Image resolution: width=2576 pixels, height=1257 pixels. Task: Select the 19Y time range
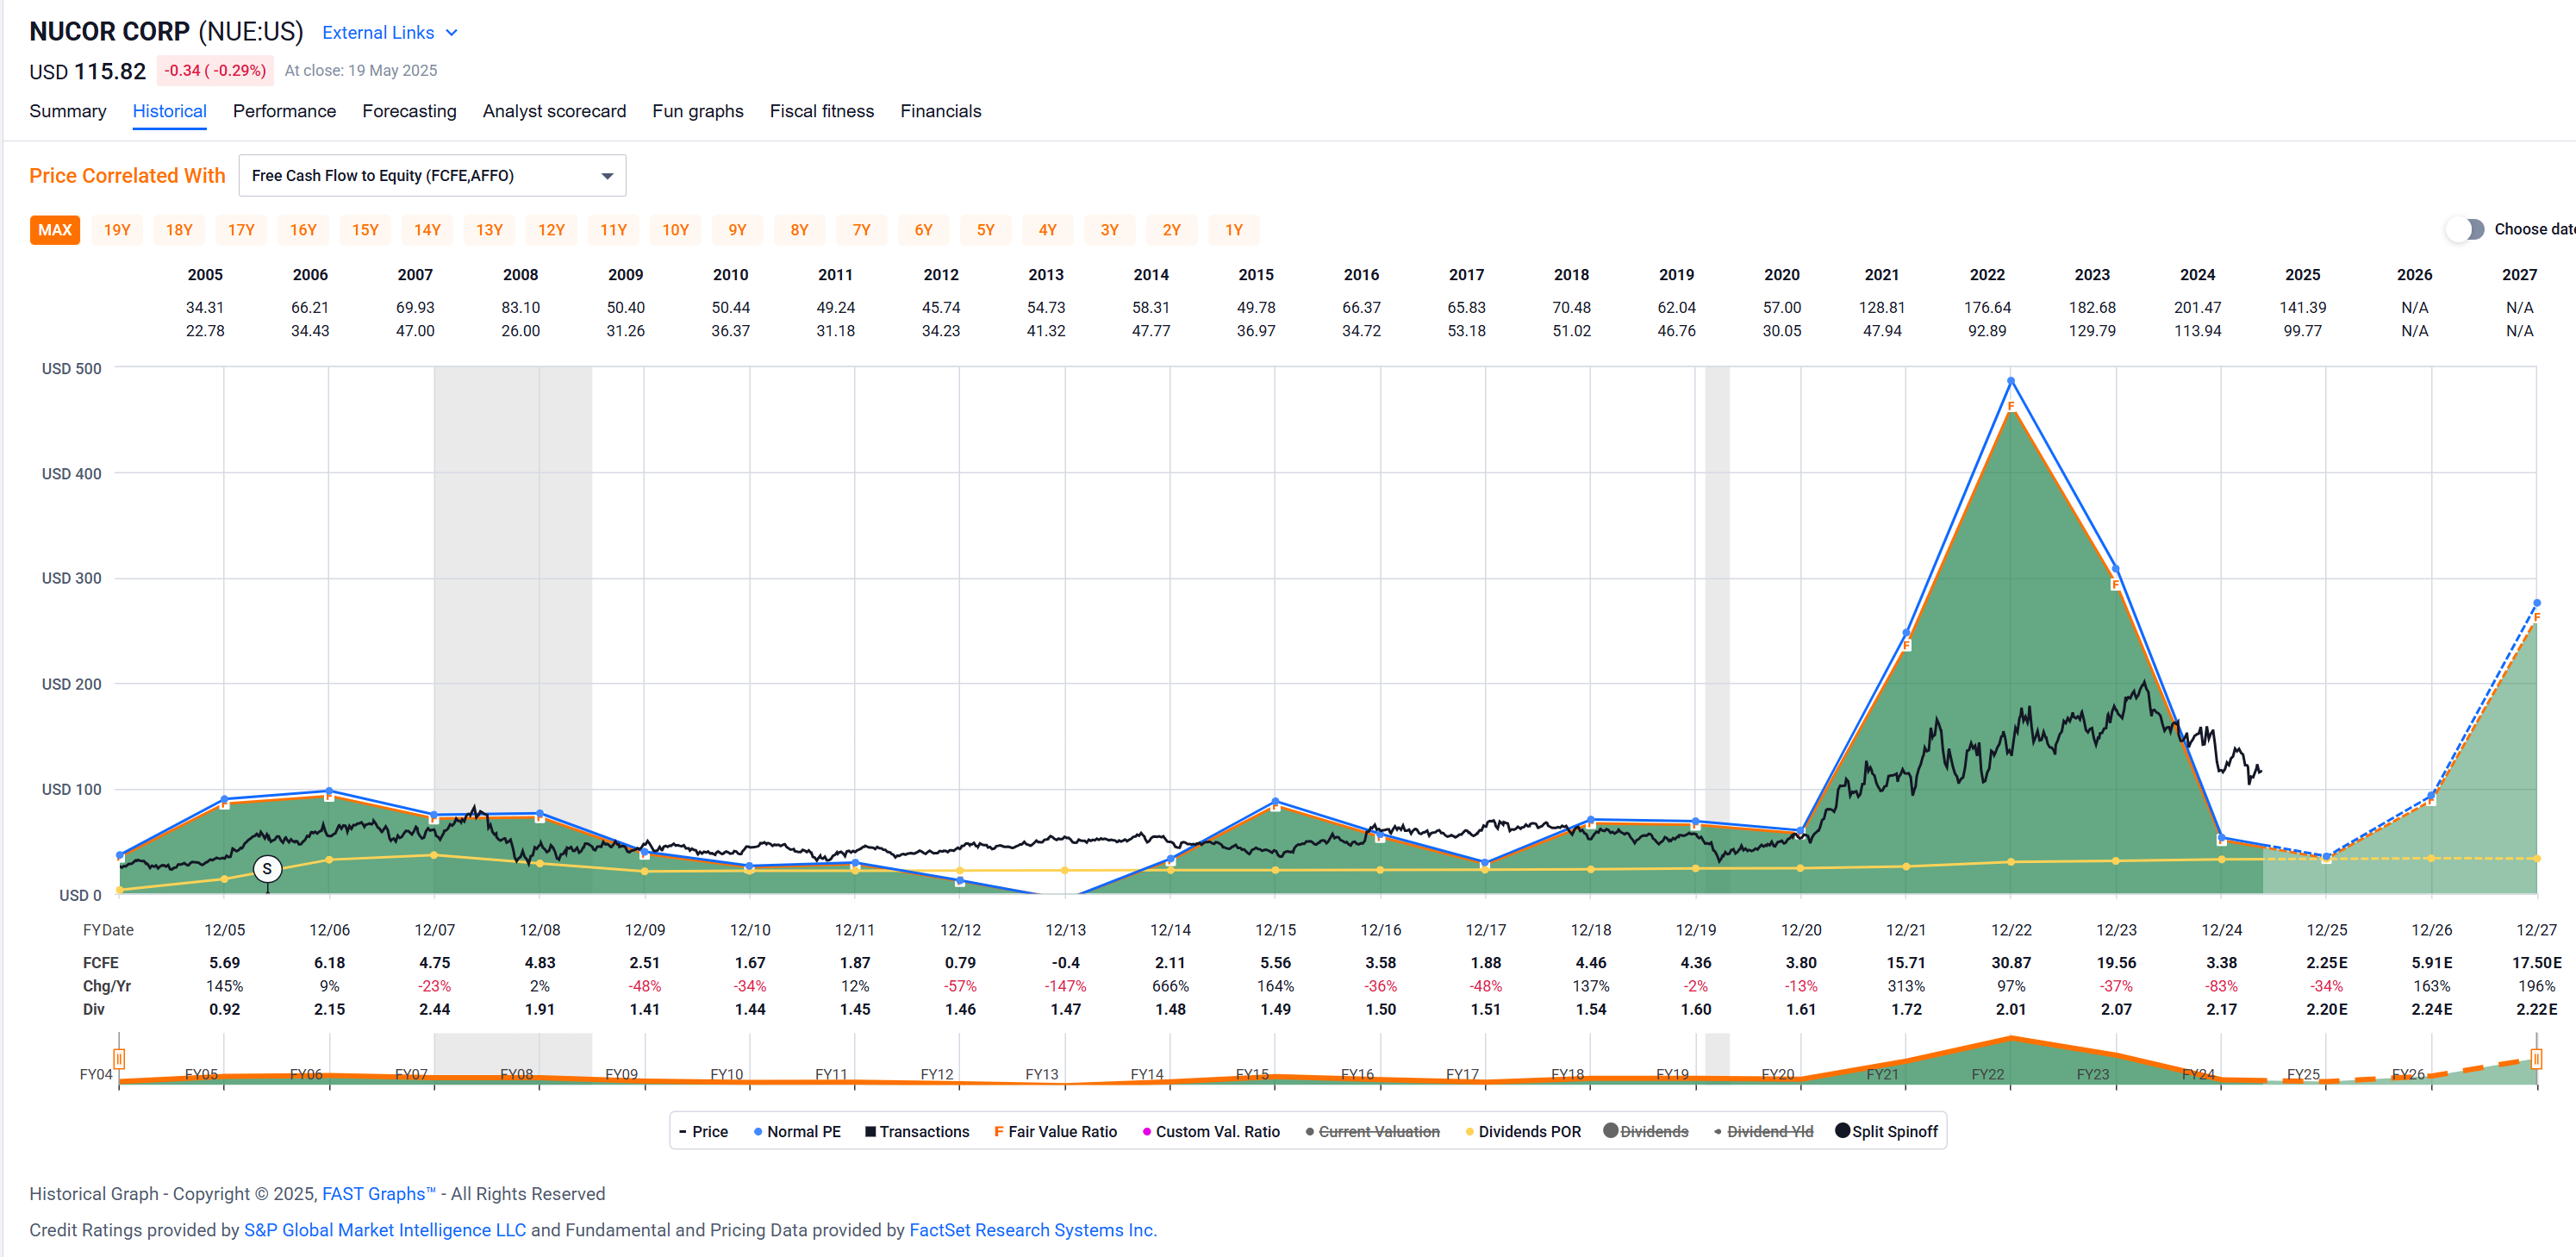point(117,230)
